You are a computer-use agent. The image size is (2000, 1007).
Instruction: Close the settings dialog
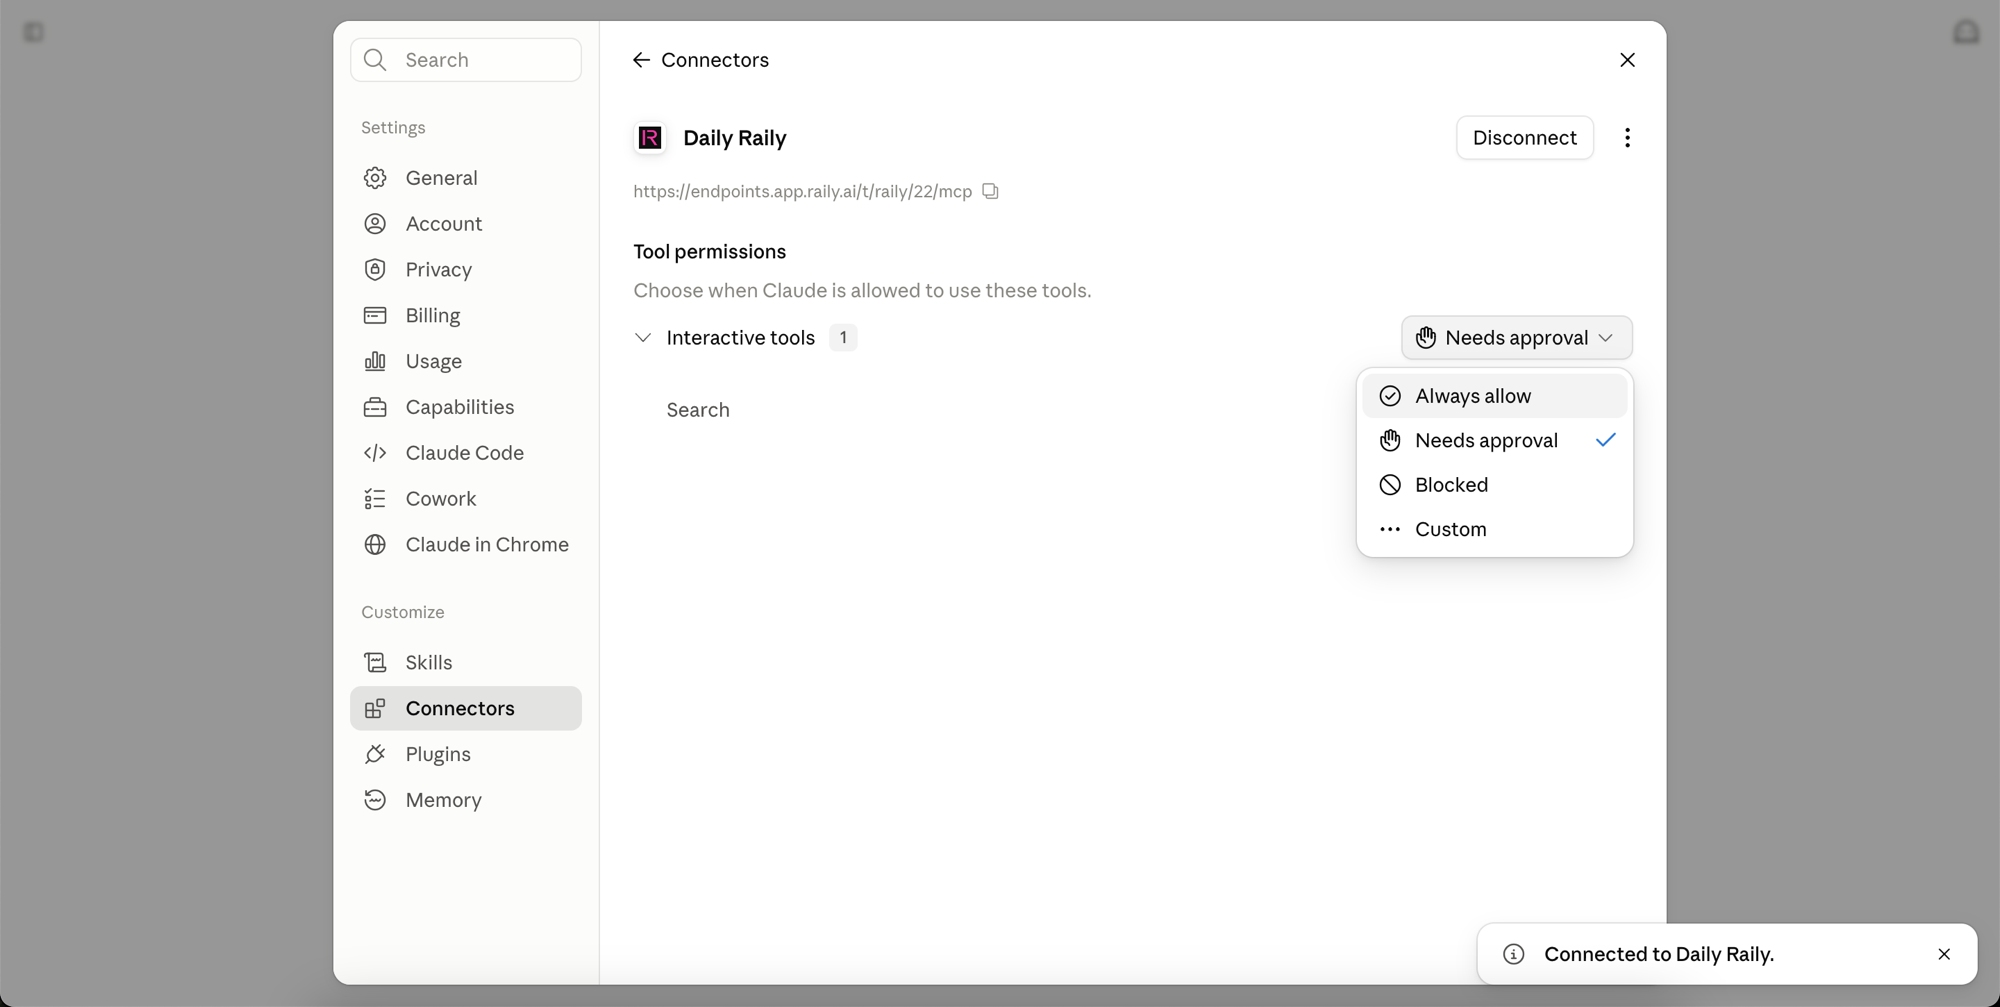coord(1627,60)
